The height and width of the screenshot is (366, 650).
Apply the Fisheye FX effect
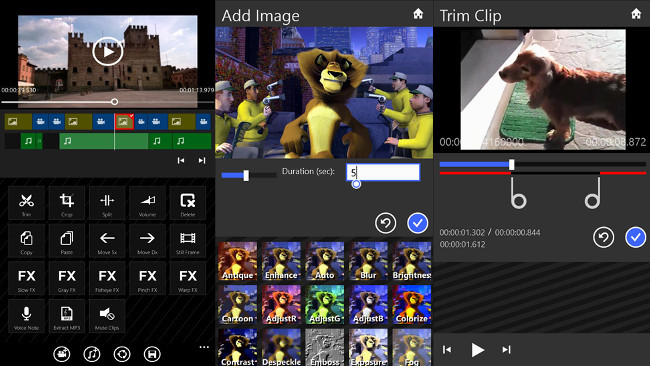[107, 279]
